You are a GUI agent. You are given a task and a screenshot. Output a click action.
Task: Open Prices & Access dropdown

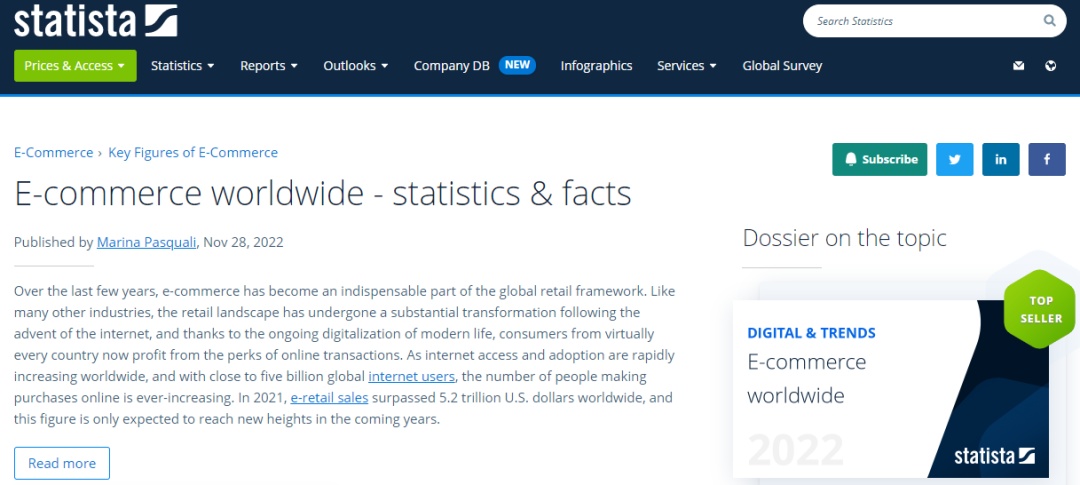(75, 65)
